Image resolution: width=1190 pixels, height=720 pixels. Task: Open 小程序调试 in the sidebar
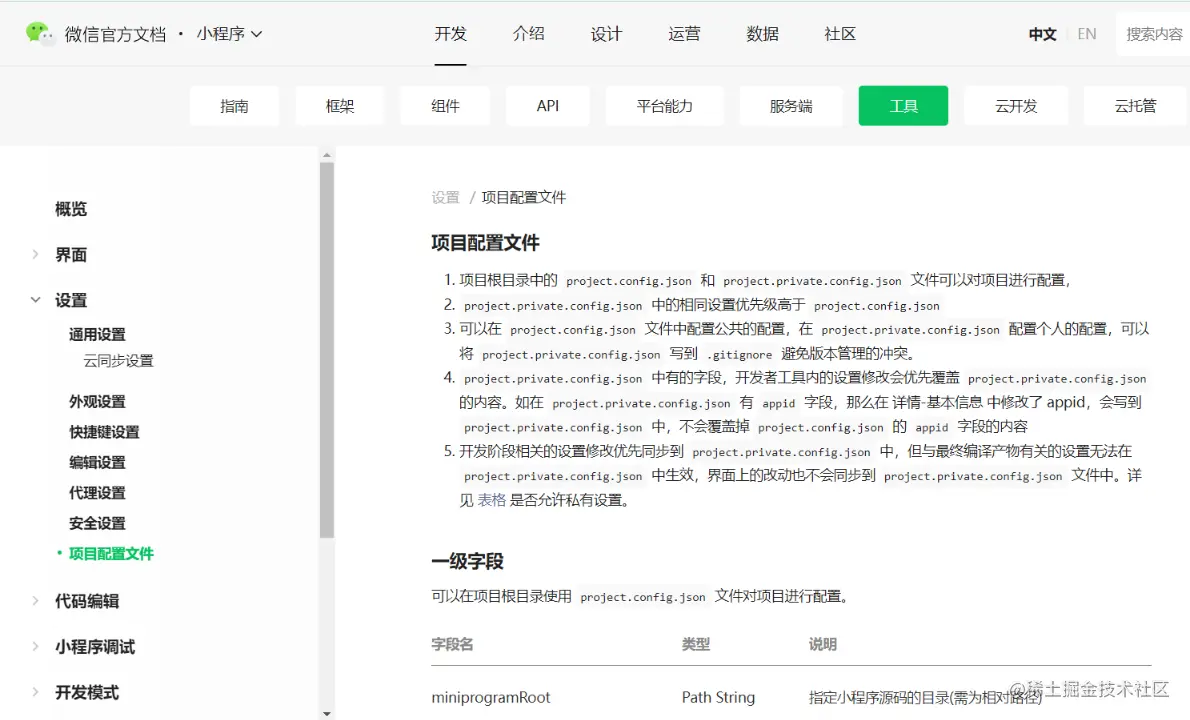[x=95, y=646]
